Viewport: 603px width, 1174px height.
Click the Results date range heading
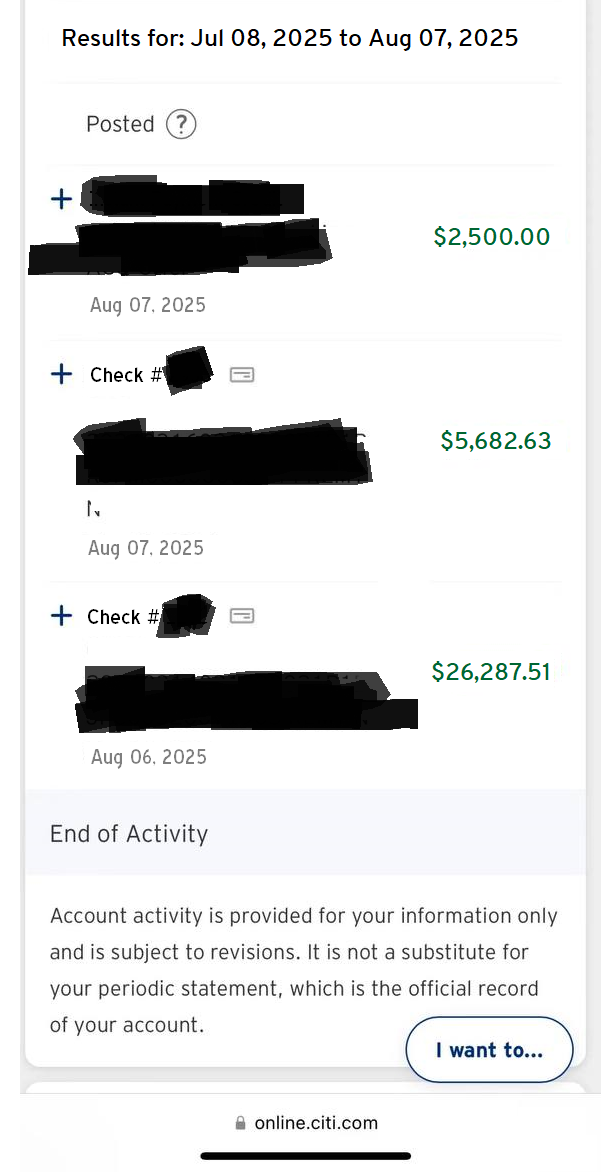[x=290, y=39]
